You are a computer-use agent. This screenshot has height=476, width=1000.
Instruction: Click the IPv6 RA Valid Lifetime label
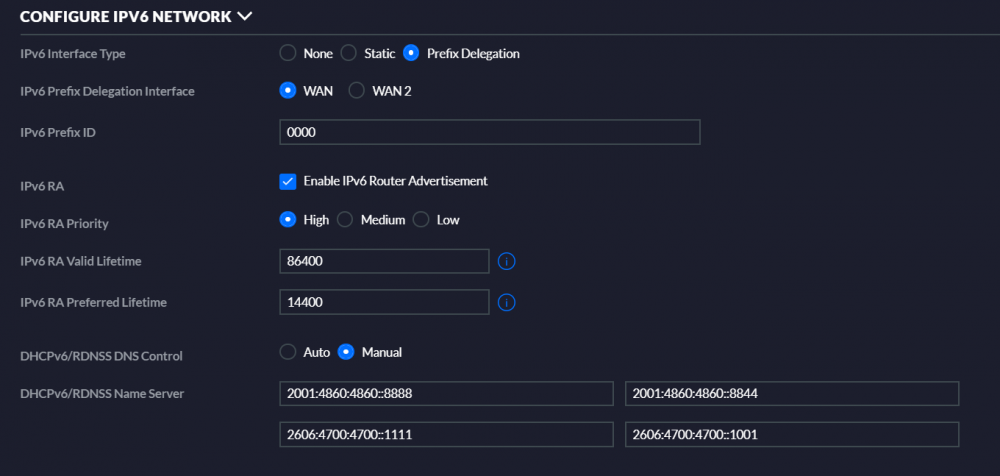[x=80, y=260]
